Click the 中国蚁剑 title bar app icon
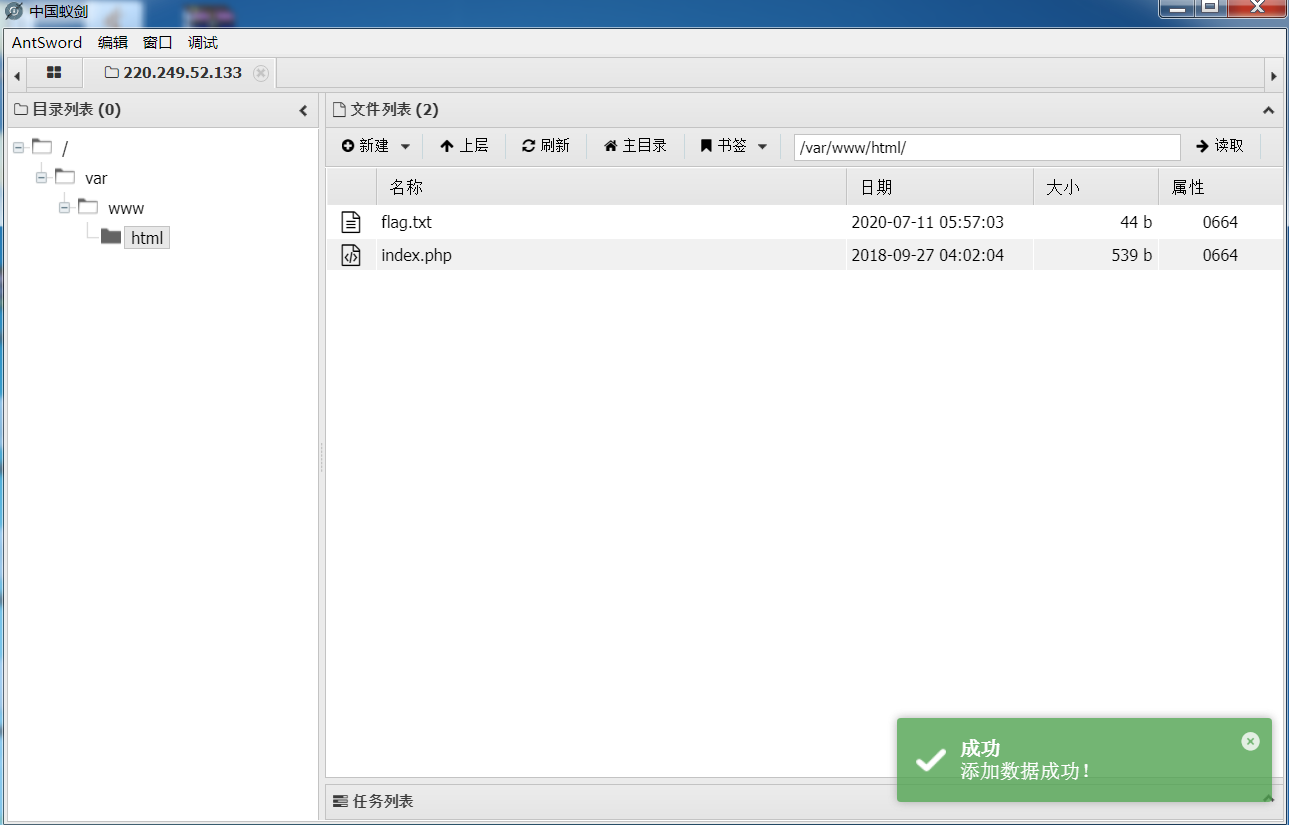Viewport: 1289px width, 825px height. tap(14, 12)
